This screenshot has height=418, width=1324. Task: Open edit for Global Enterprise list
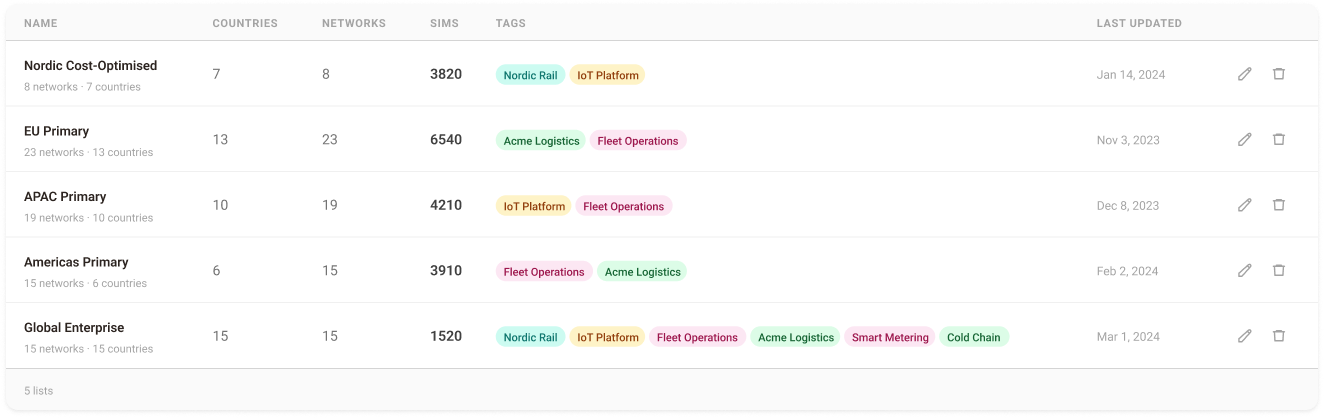[1245, 336]
